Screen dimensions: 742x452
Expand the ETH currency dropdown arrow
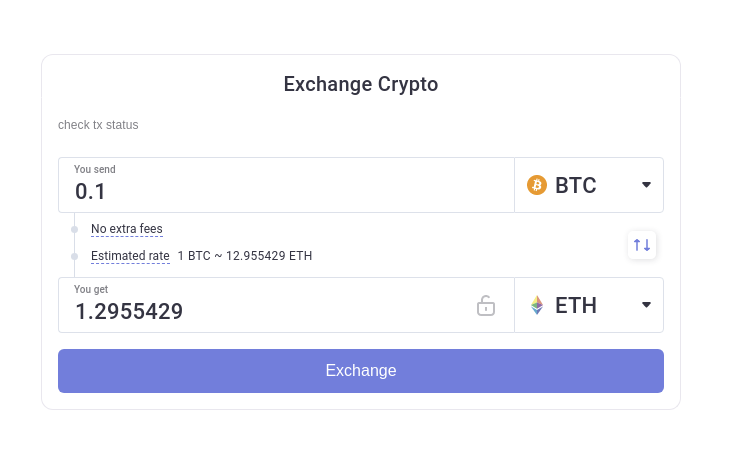coord(646,305)
